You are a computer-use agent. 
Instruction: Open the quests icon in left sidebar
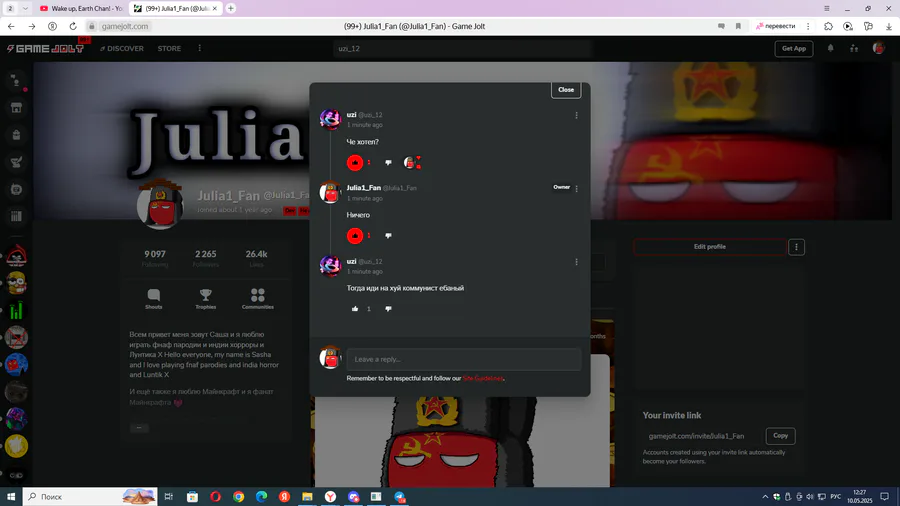(x=16, y=162)
